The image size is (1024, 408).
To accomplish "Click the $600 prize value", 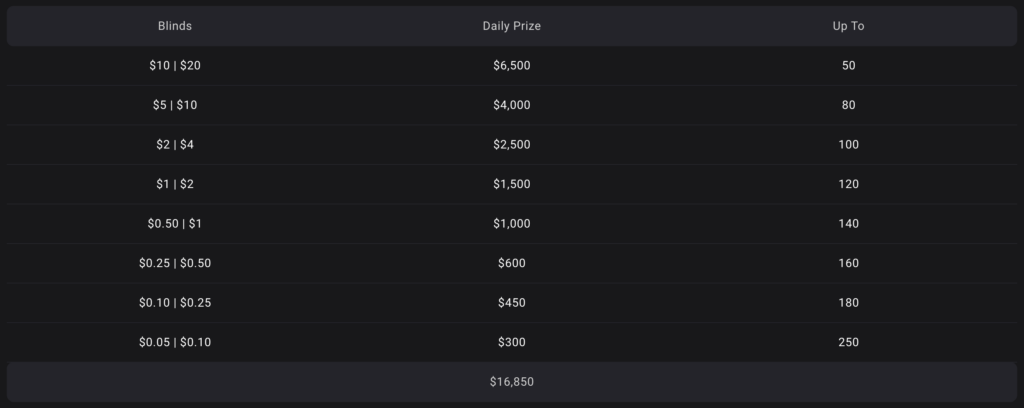I will (511, 263).
